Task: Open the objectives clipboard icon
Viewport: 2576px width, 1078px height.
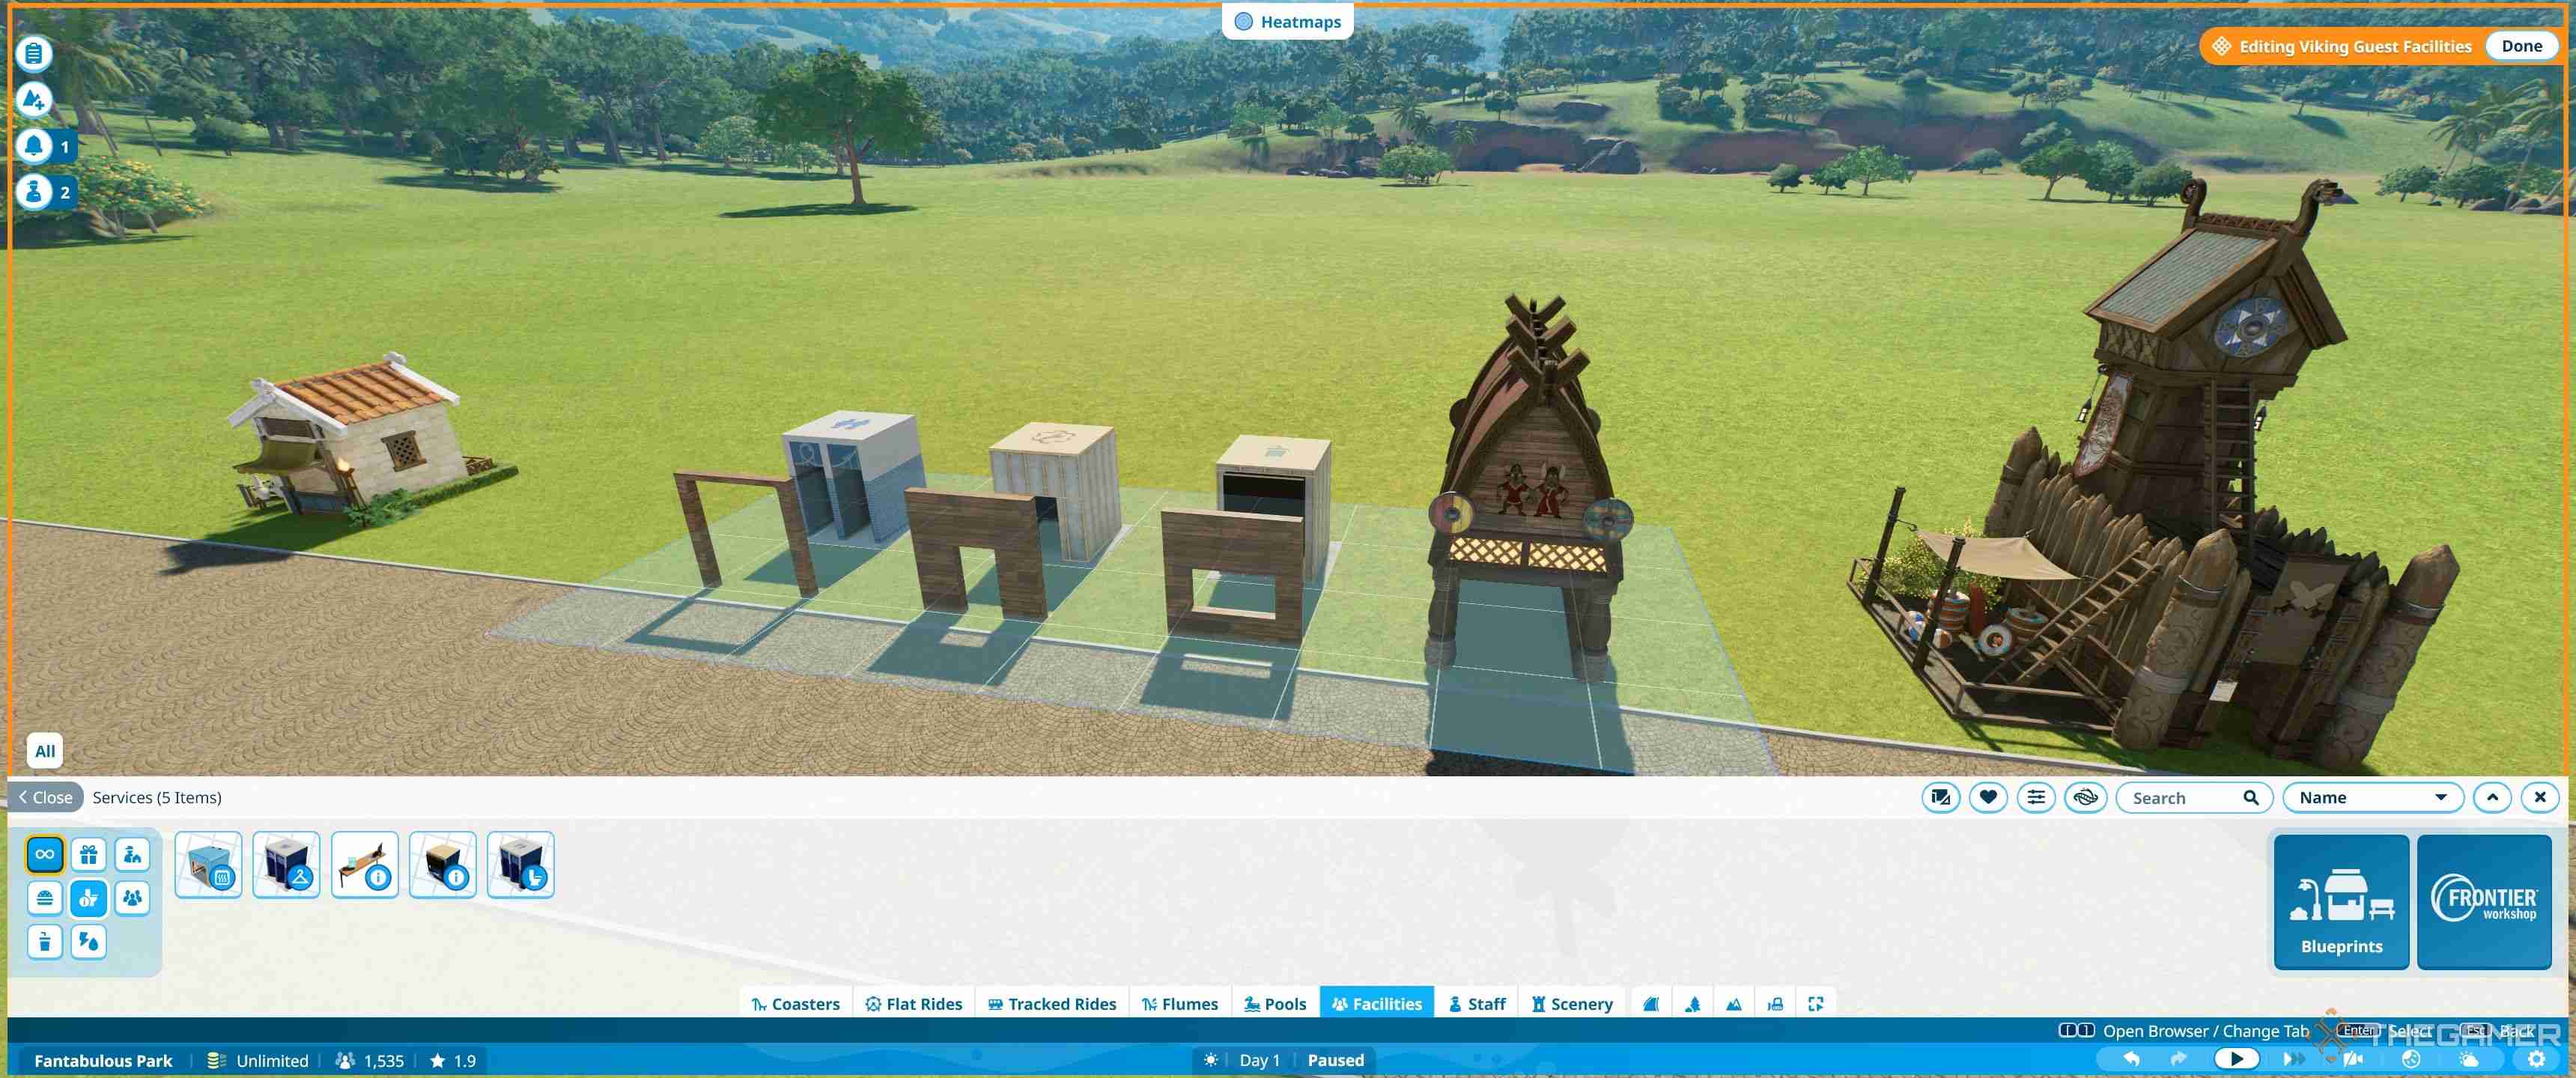Action: pos(34,53)
